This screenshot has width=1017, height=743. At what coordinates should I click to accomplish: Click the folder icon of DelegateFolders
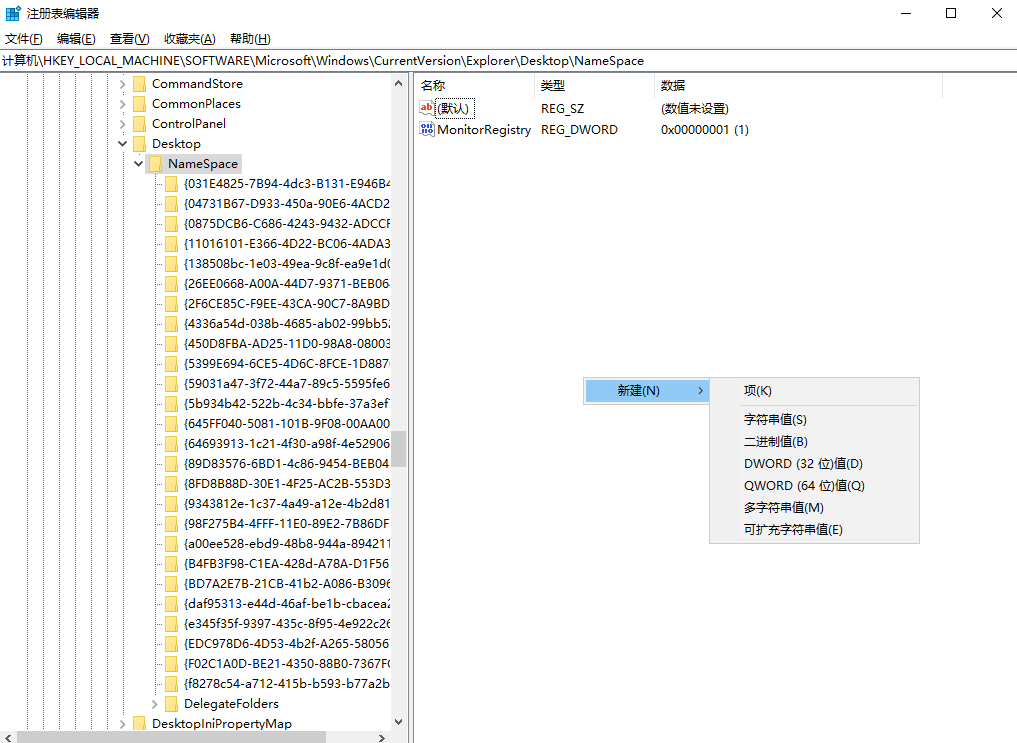pos(171,704)
